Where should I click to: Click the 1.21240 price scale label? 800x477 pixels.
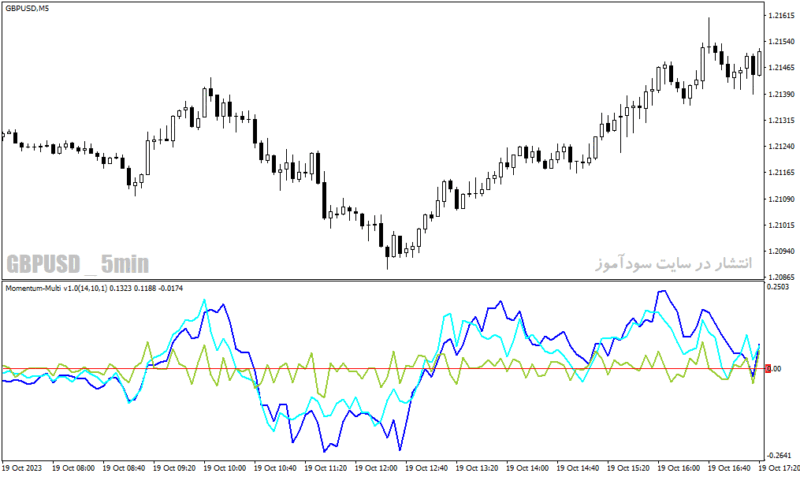[782, 146]
